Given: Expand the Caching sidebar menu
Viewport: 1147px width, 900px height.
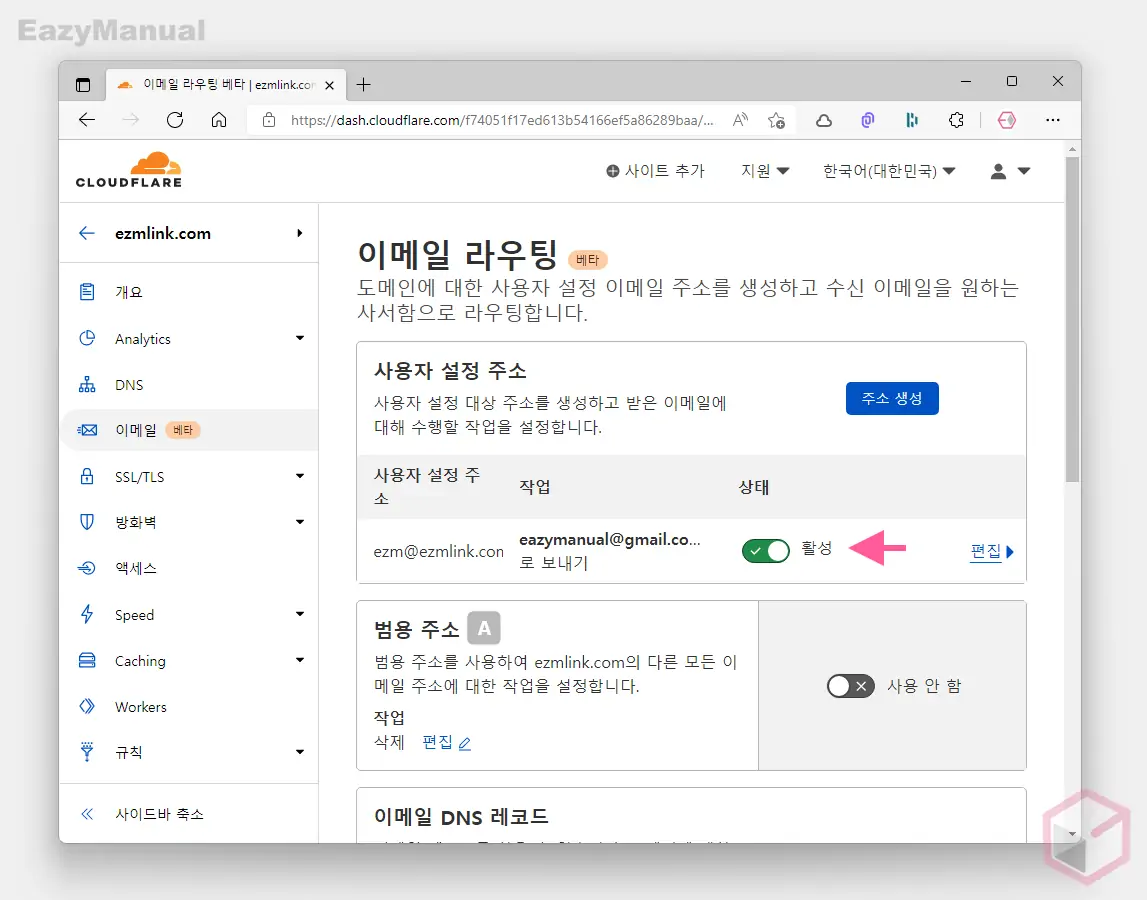Looking at the screenshot, I should 141,660.
